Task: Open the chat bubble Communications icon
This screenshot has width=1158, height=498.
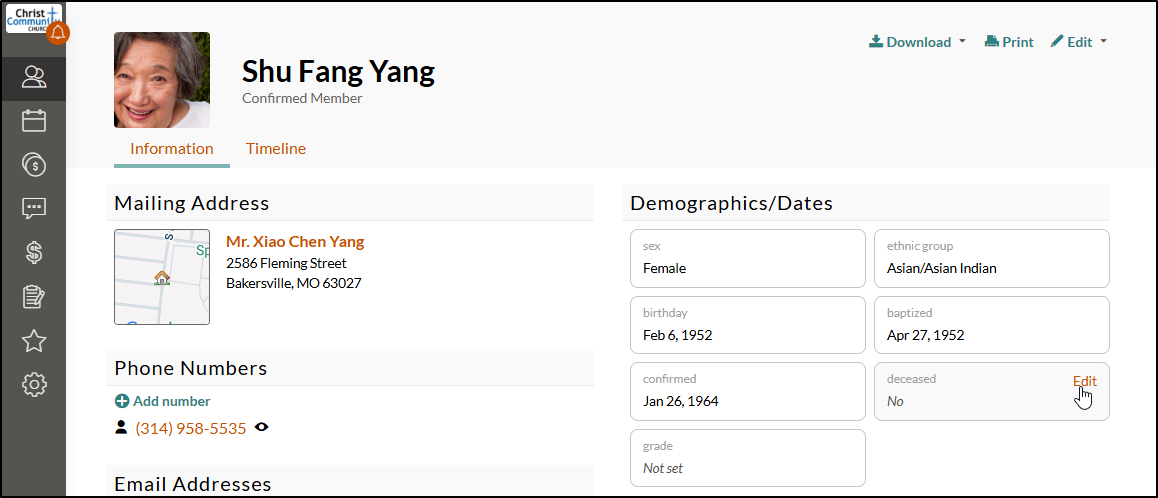Action: [34, 209]
